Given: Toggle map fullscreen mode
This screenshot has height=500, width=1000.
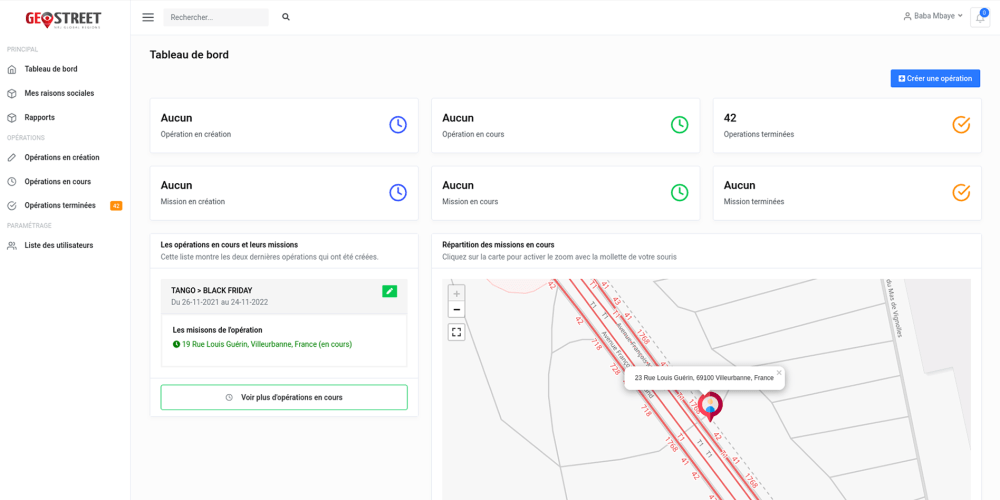Looking at the screenshot, I should [x=456, y=332].
